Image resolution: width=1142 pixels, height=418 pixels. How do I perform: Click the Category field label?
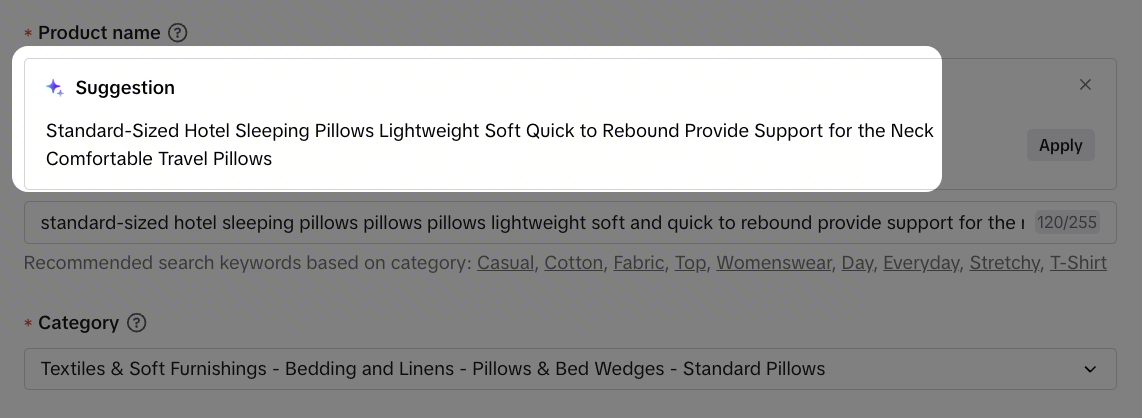(78, 323)
